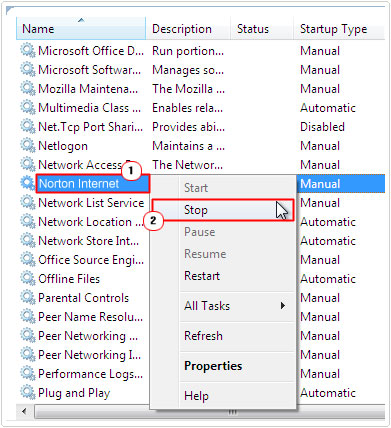Click the horizontal scrollbar left arrow

(24, 411)
